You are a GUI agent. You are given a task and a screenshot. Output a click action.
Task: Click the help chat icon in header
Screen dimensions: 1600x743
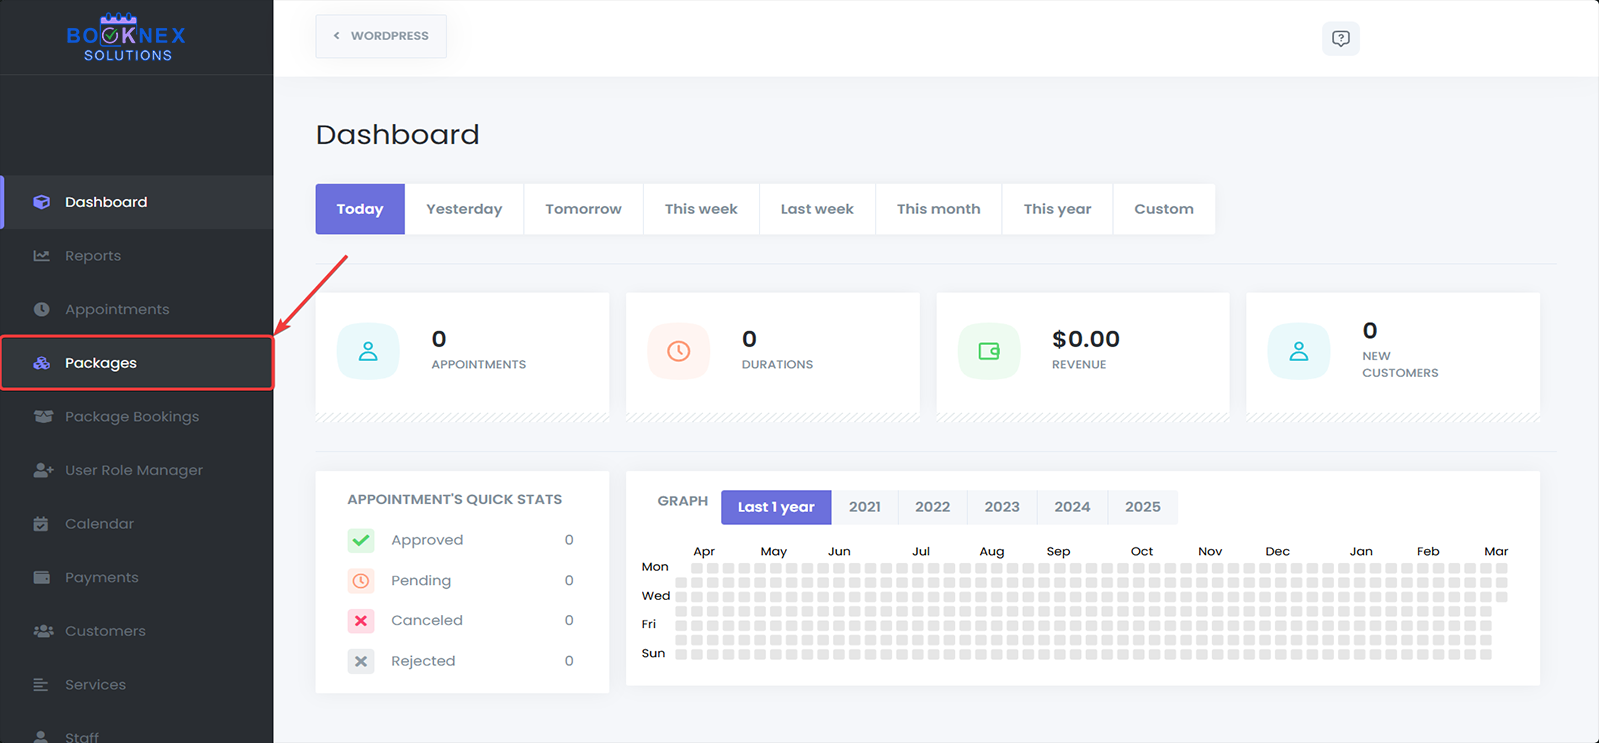[1340, 38]
